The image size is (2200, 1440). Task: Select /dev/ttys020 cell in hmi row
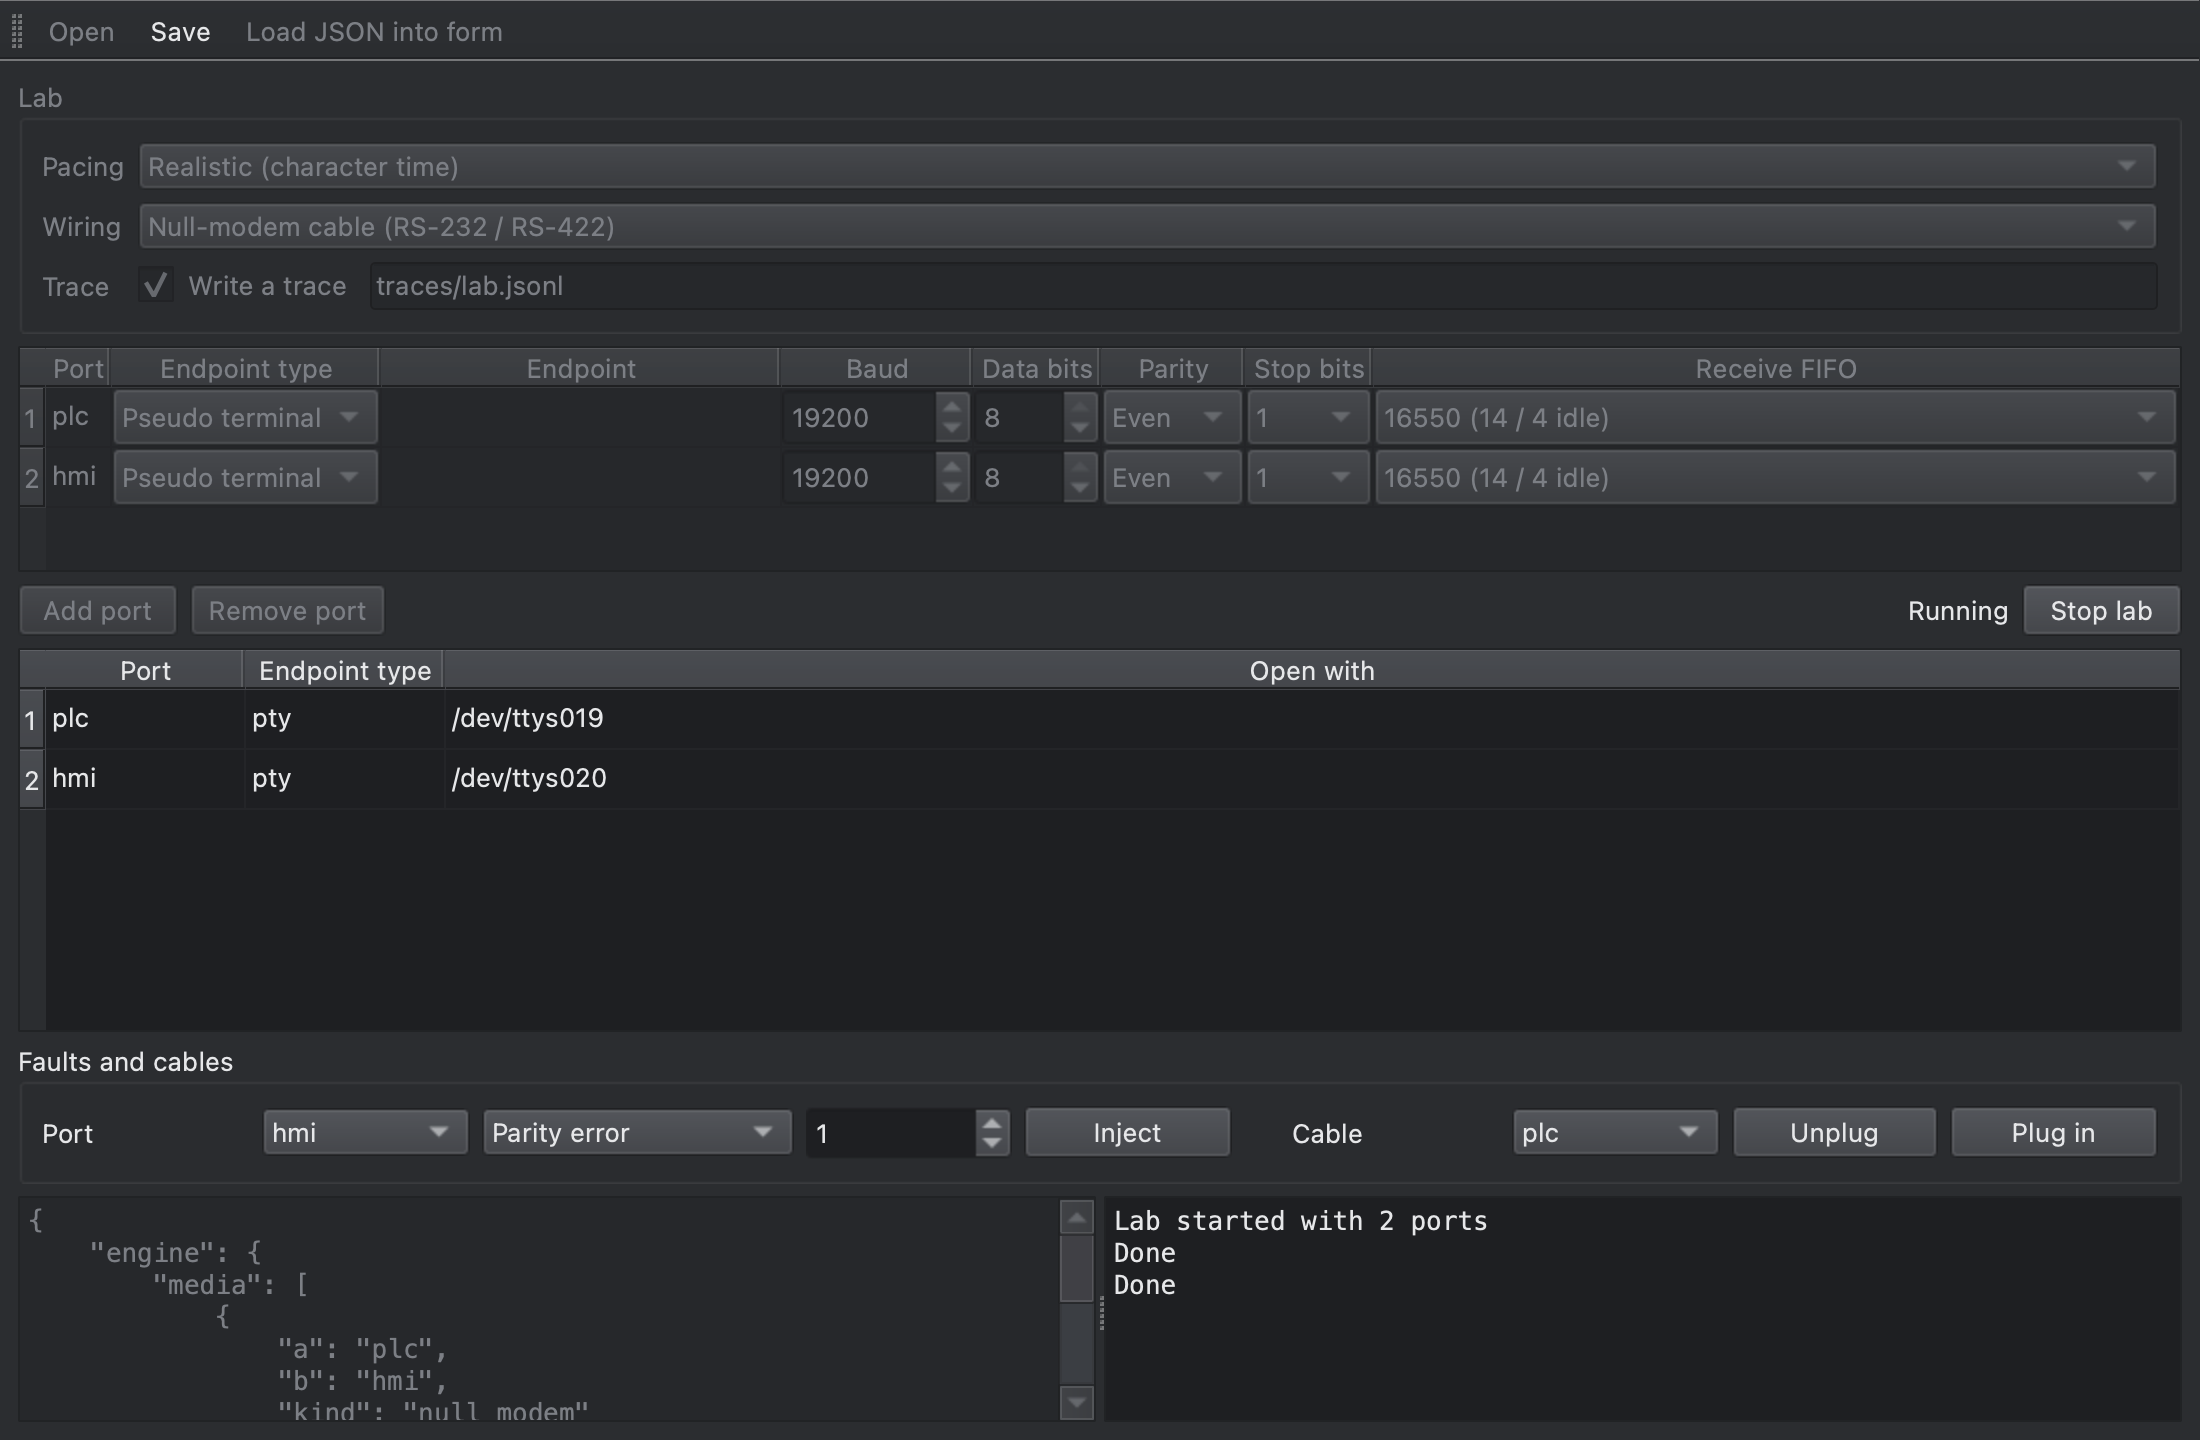coord(1311,778)
